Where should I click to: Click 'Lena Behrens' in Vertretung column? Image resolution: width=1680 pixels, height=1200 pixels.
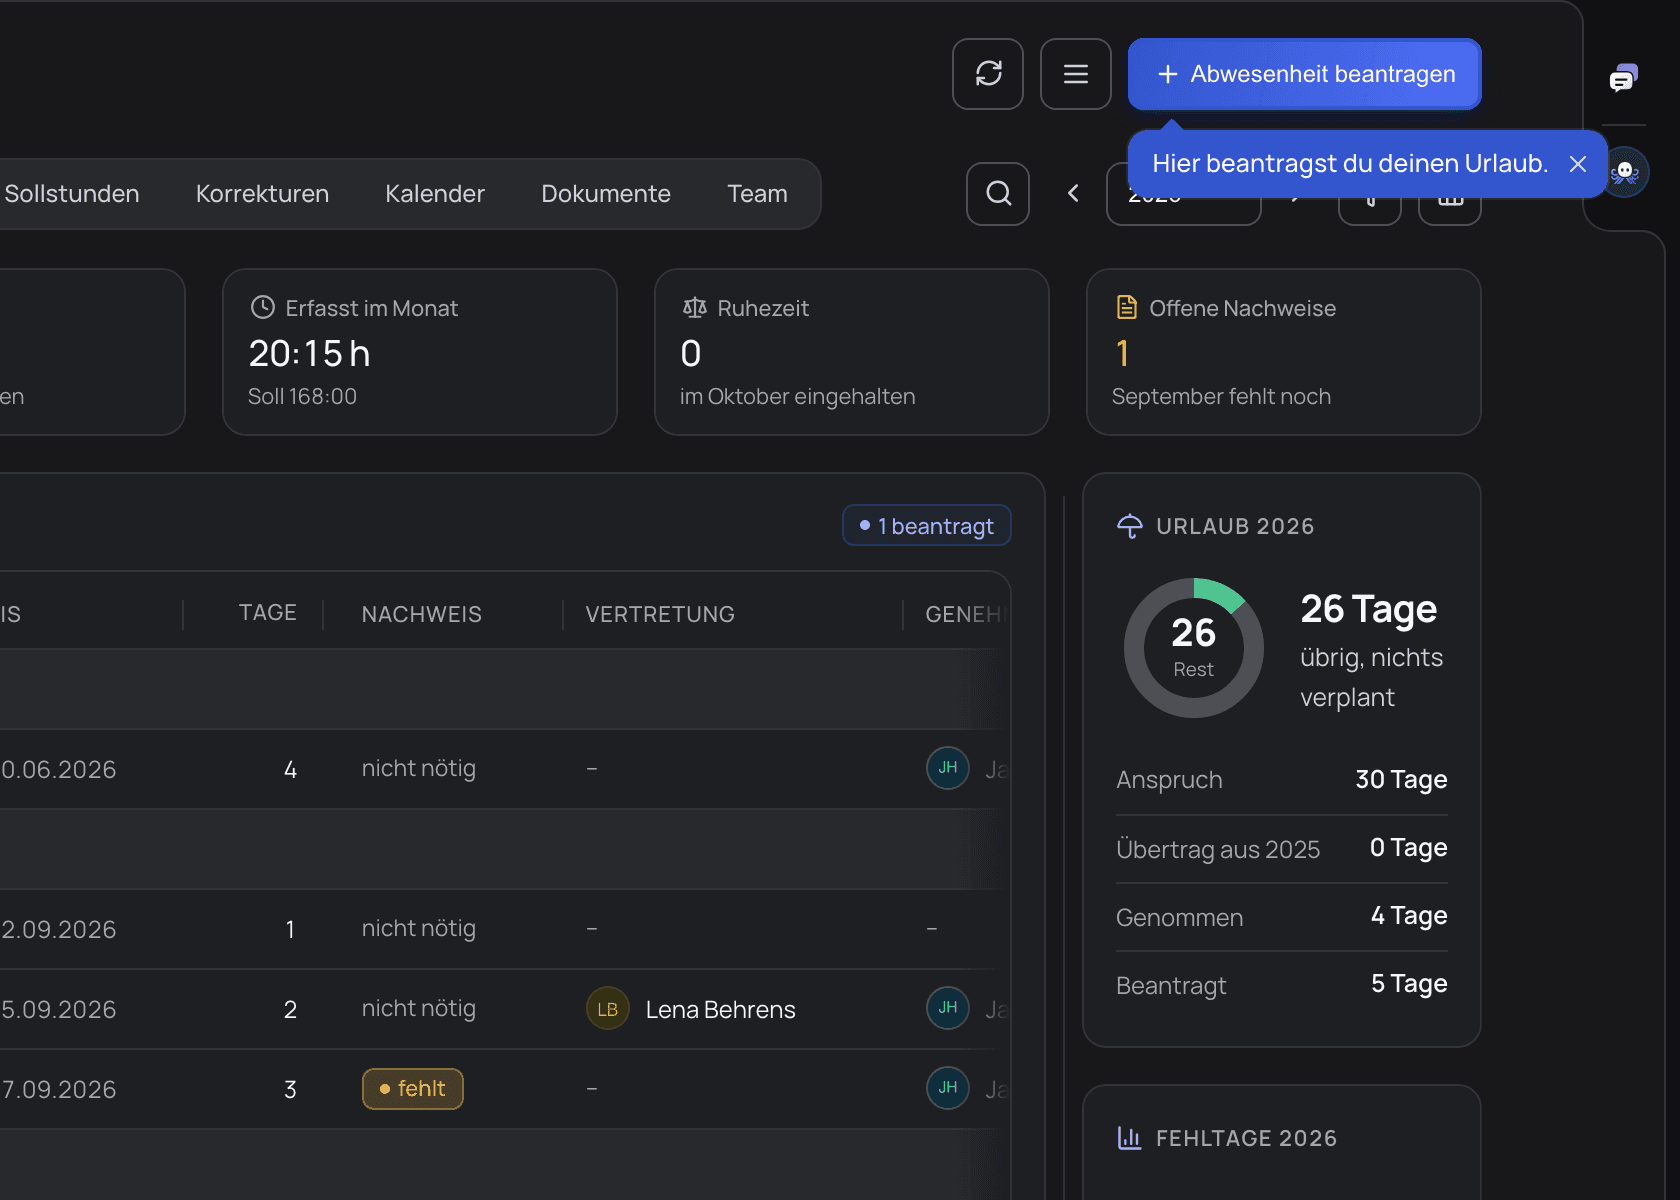point(721,1010)
